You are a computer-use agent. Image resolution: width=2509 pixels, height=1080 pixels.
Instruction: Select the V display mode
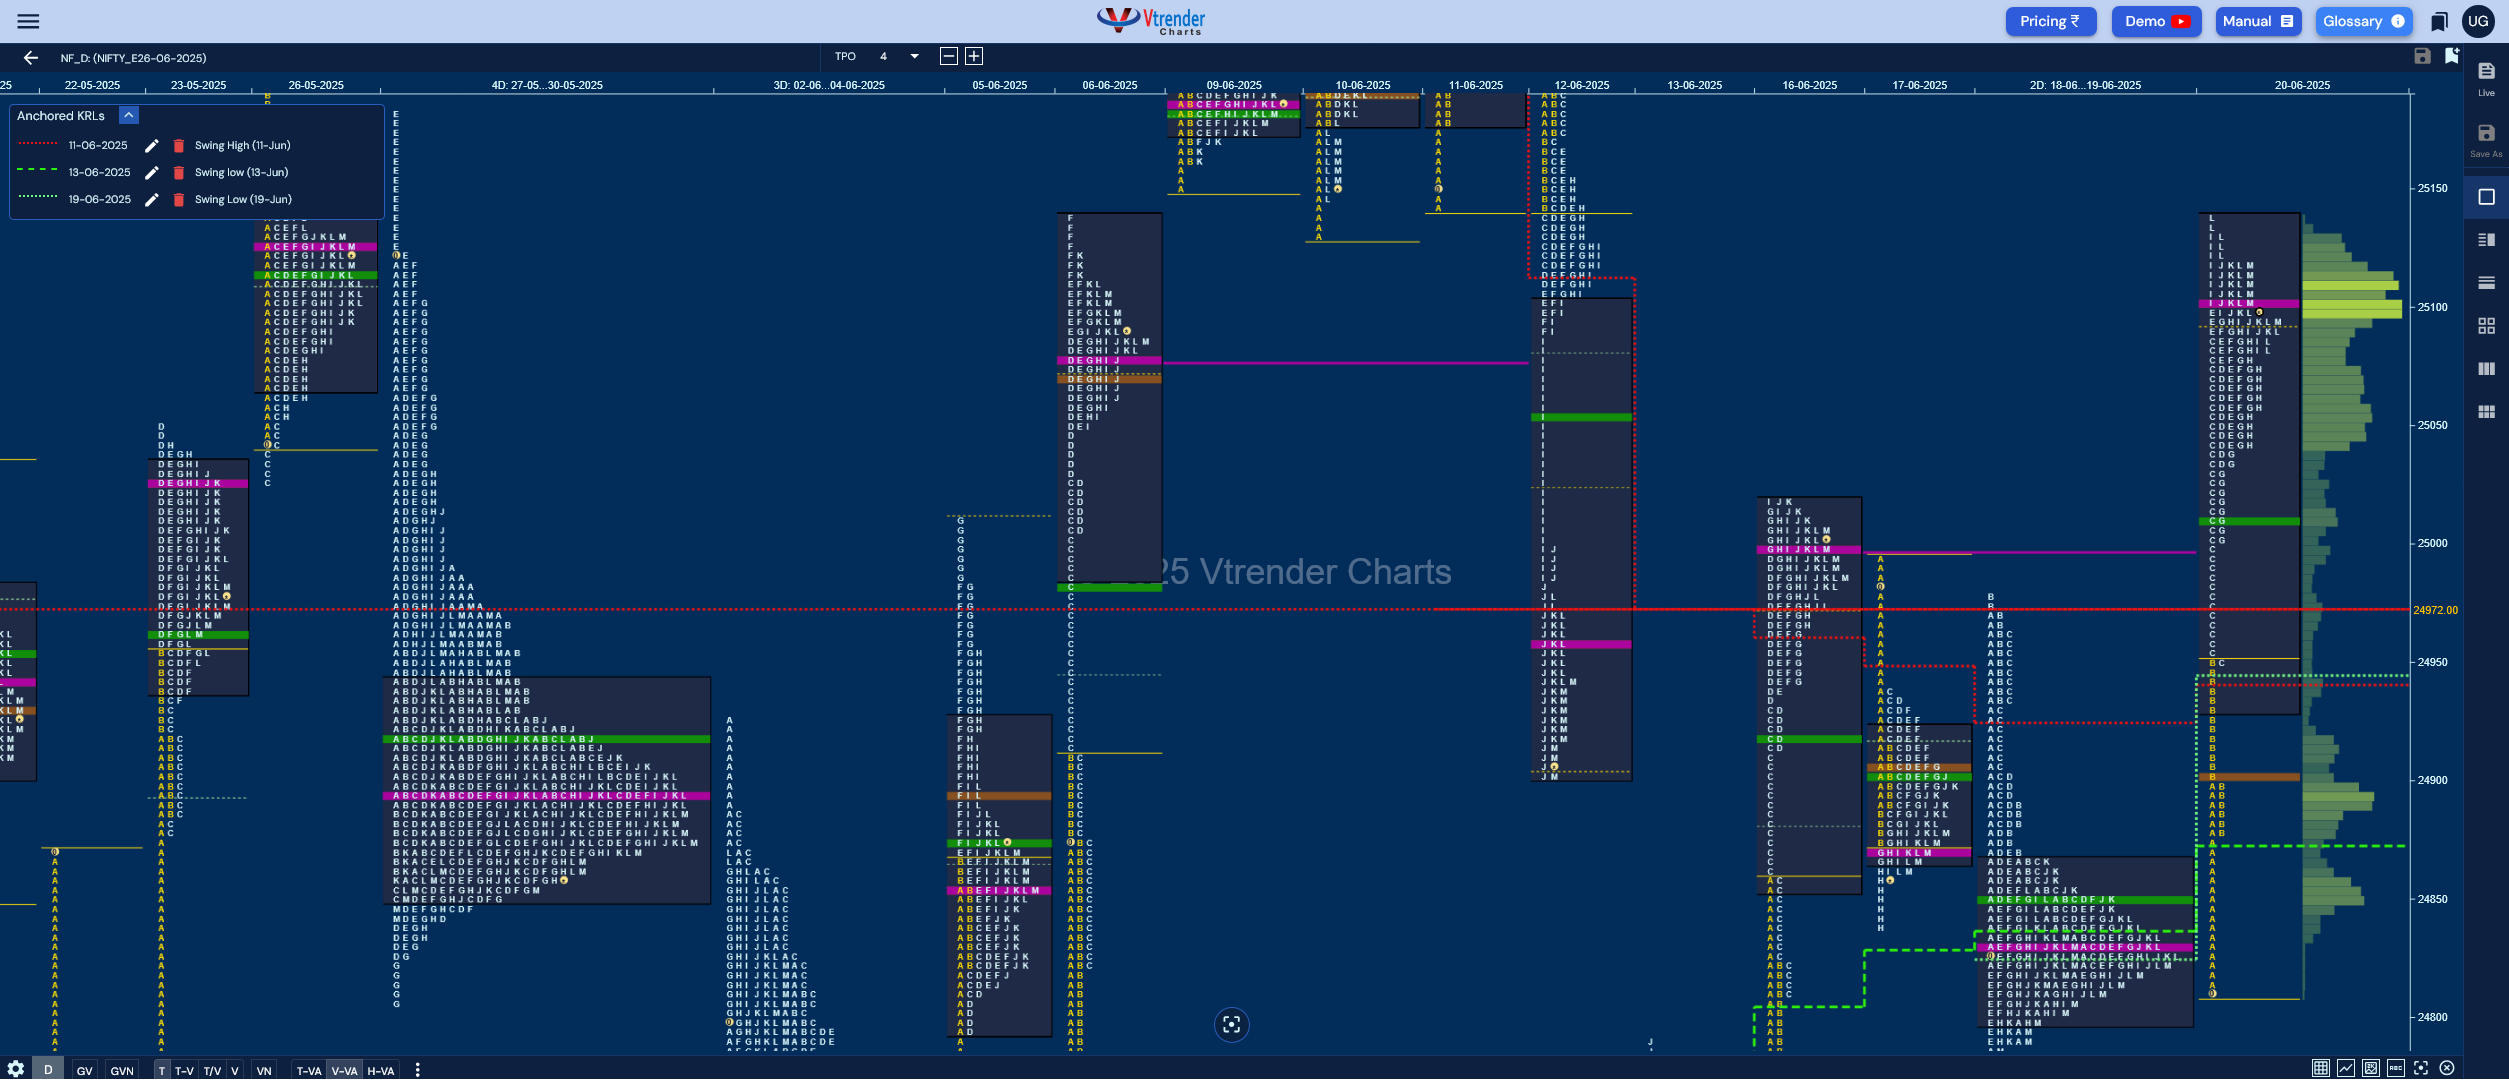click(x=235, y=1070)
